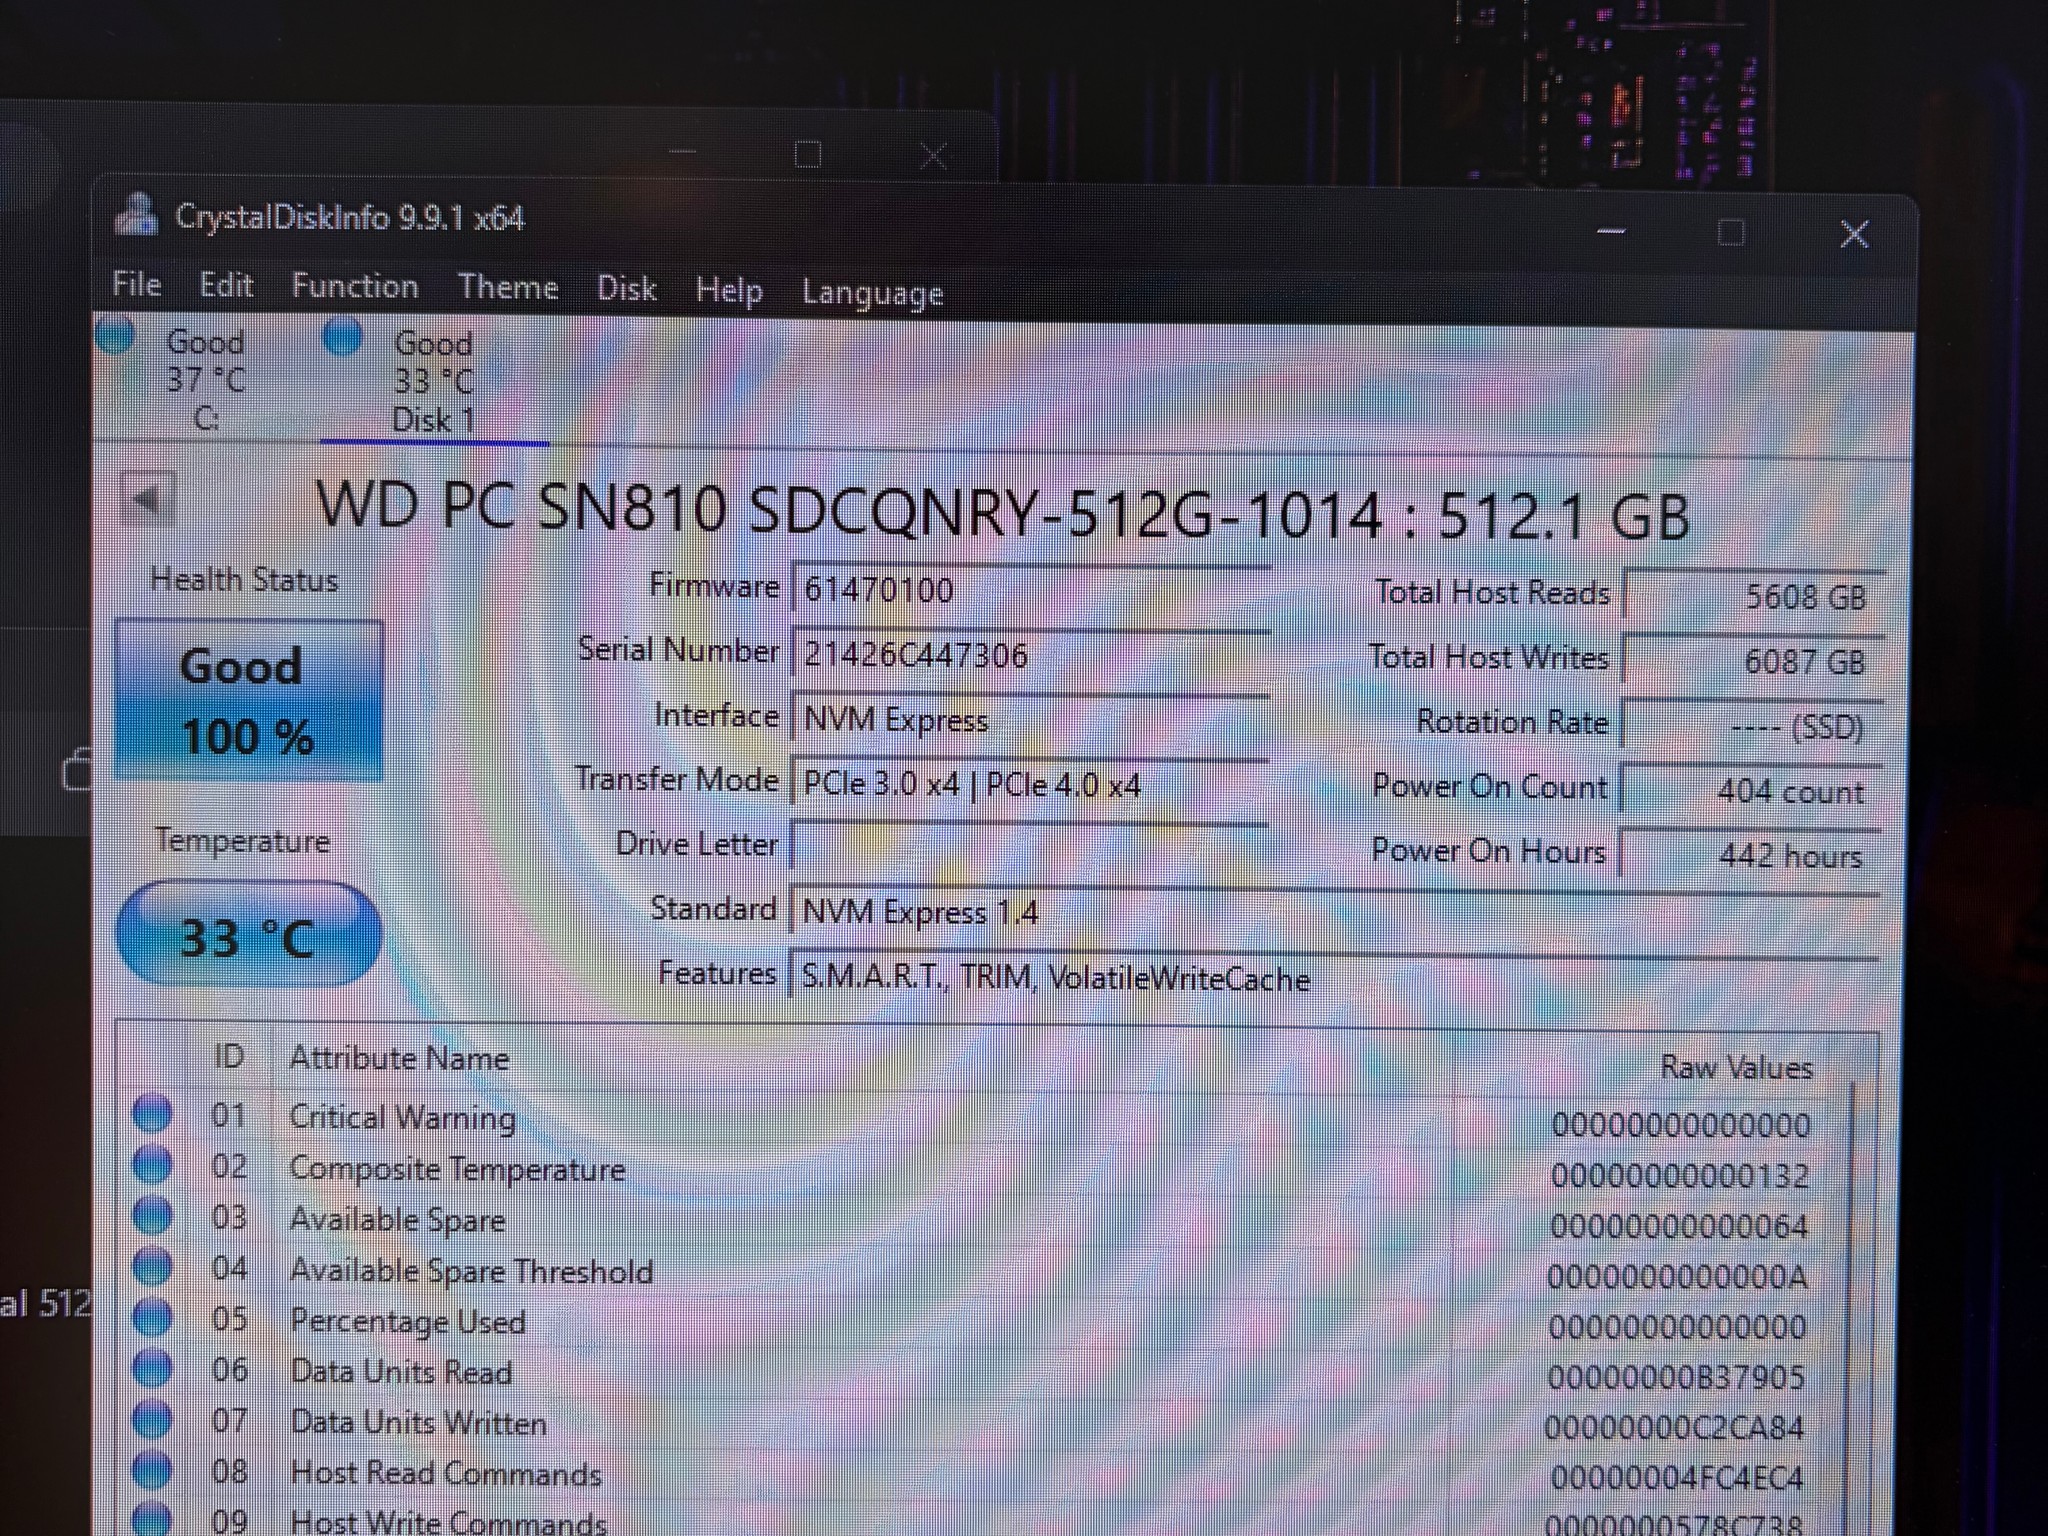This screenshot has height=1536, width=2048.
Task: Select the Host Read Commands attribute name
Action: click(446, 1474)
